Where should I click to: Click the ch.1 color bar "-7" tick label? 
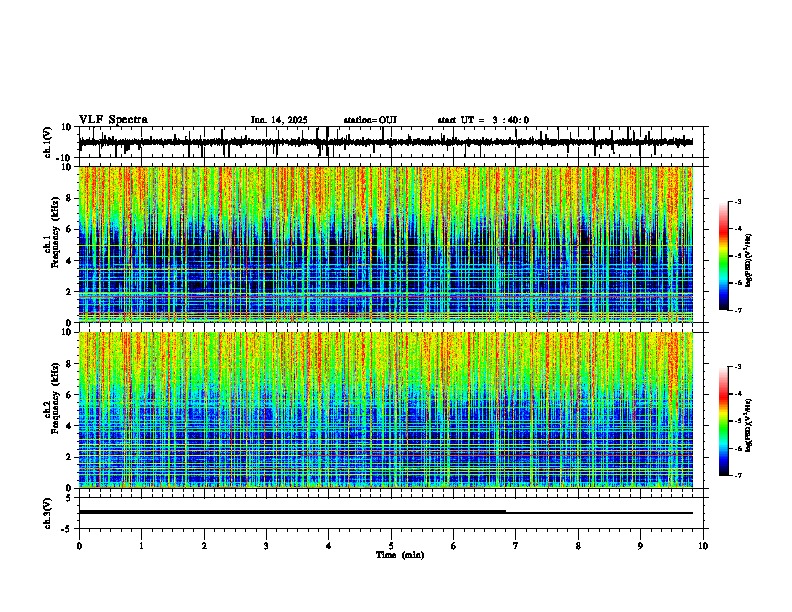(x=738, y=310)
